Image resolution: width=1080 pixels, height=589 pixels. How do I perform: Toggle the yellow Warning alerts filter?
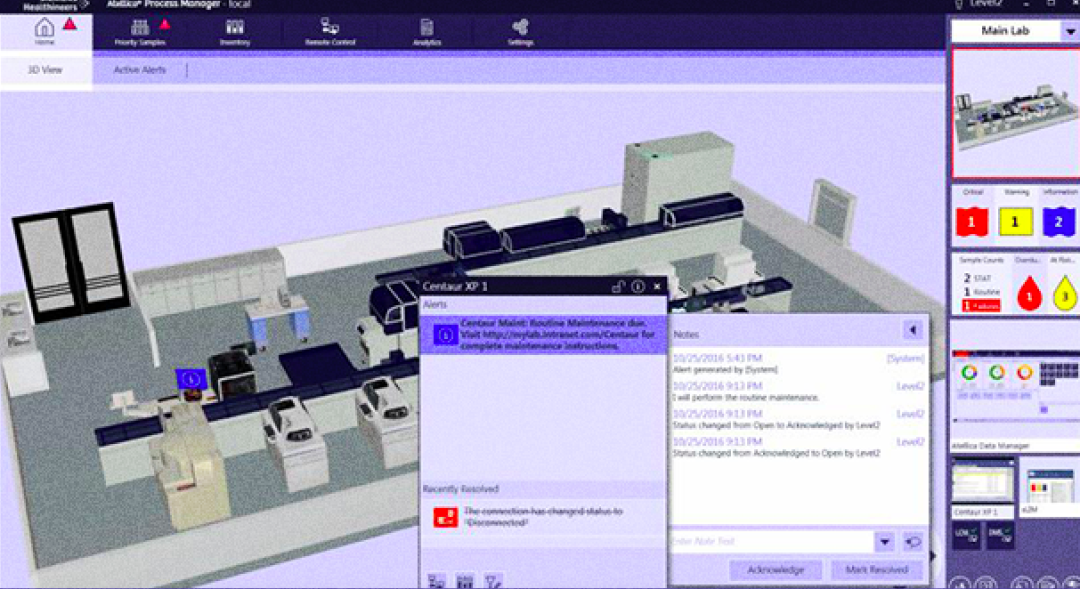coord(1014,221)
